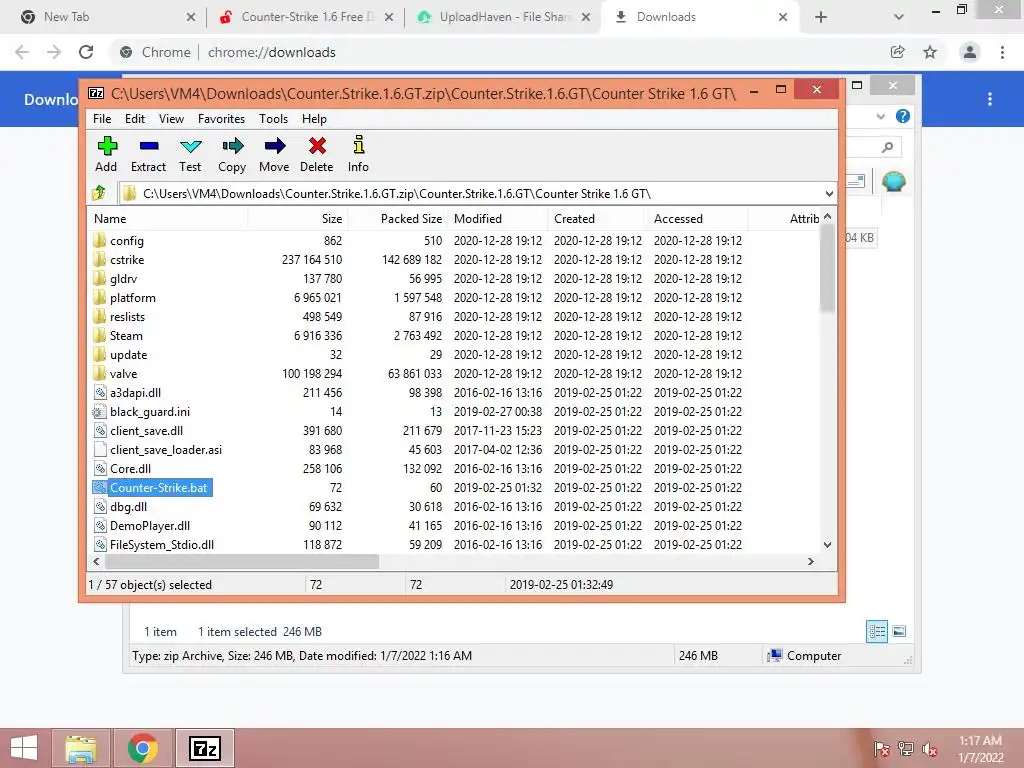Screen dimensions: 1024x768
Task: Click scroll down arrow in file list
Action: [827, 545]
